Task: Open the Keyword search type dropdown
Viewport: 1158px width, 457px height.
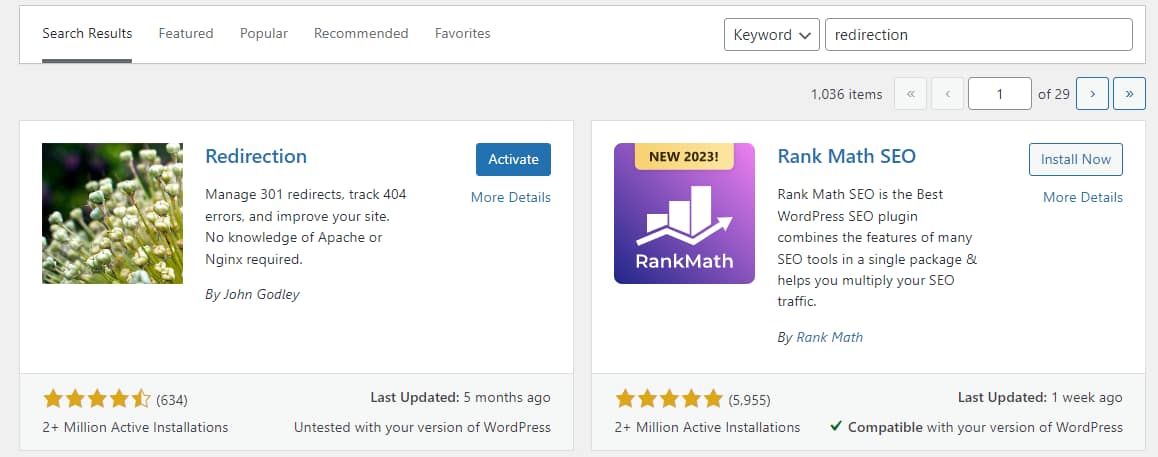Action: point(771,34)
